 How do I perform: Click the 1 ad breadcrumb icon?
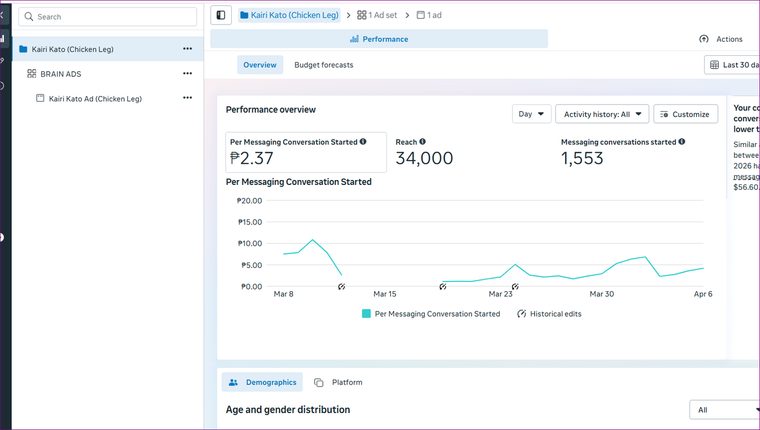coord(421,15)
